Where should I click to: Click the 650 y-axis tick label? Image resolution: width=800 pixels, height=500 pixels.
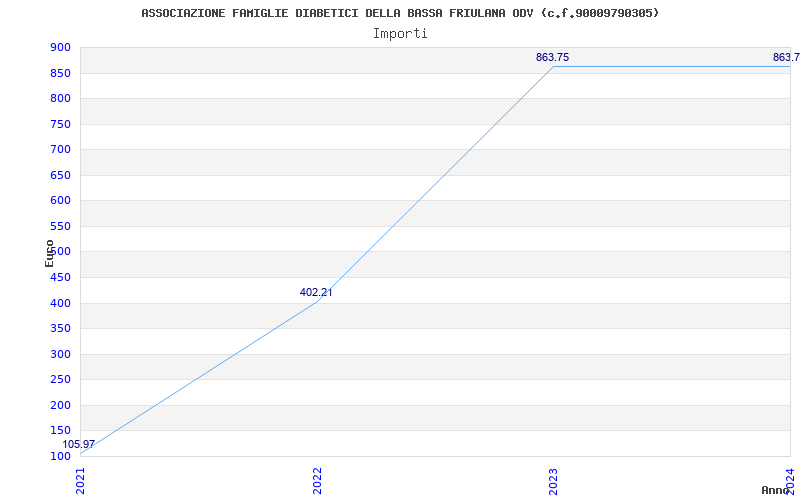click(x=60, y=175)
